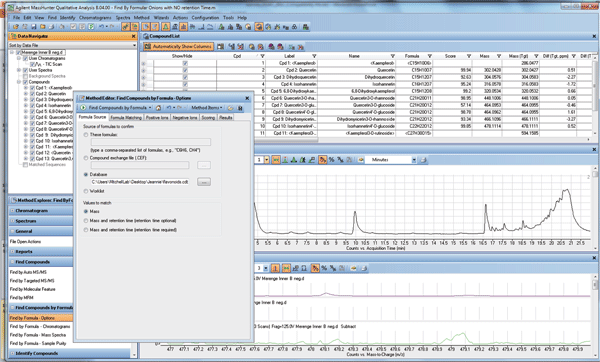
Task: Expand the Chromatogram section in Method Explorer
Action: tap(12, 211)
